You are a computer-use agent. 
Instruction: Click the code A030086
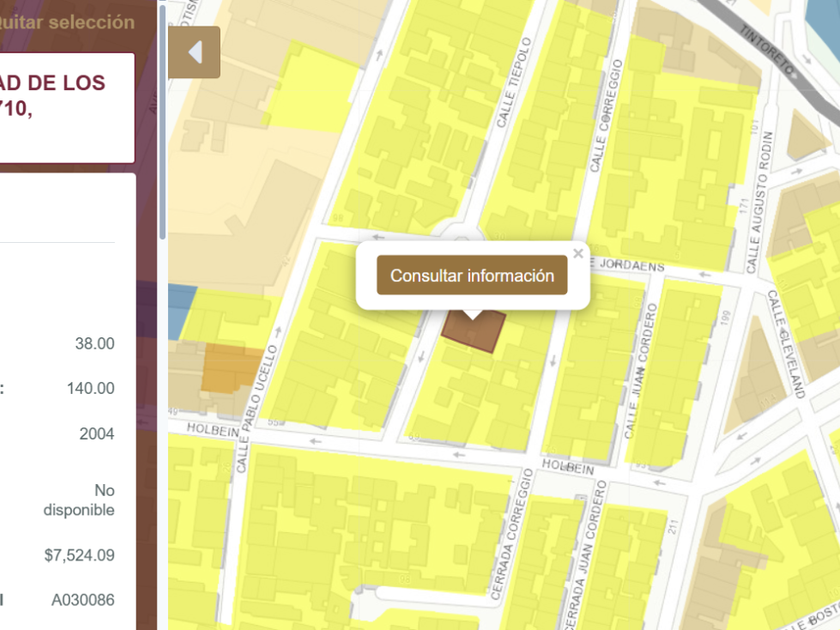pos(82,600)
